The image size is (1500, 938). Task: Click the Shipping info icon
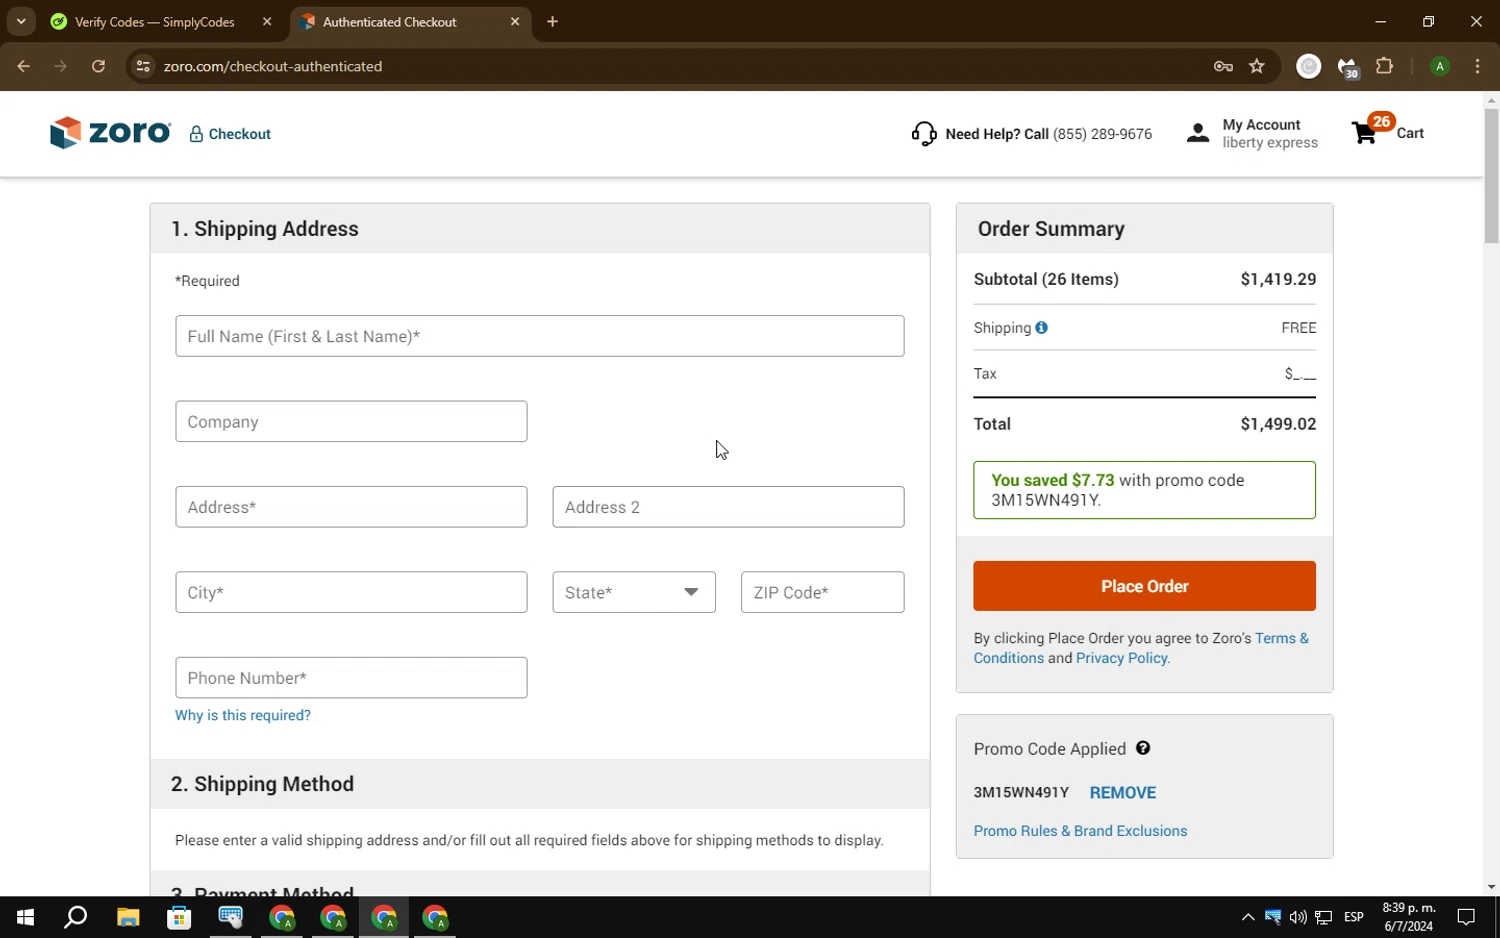(x=1041, y=328)
